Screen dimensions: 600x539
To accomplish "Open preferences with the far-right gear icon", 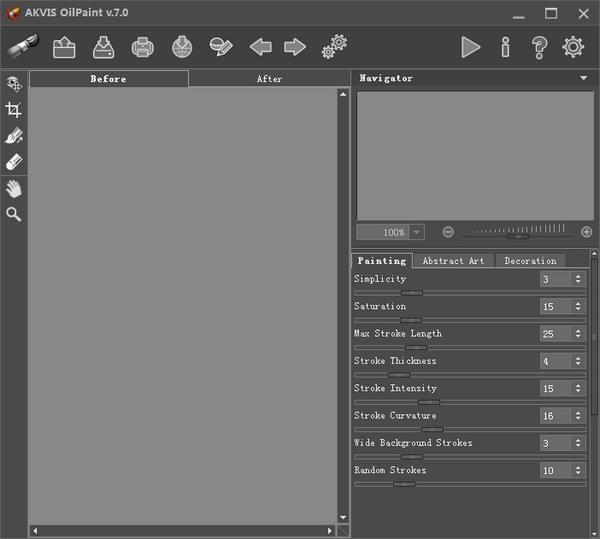I will click(x=573, y=47).
